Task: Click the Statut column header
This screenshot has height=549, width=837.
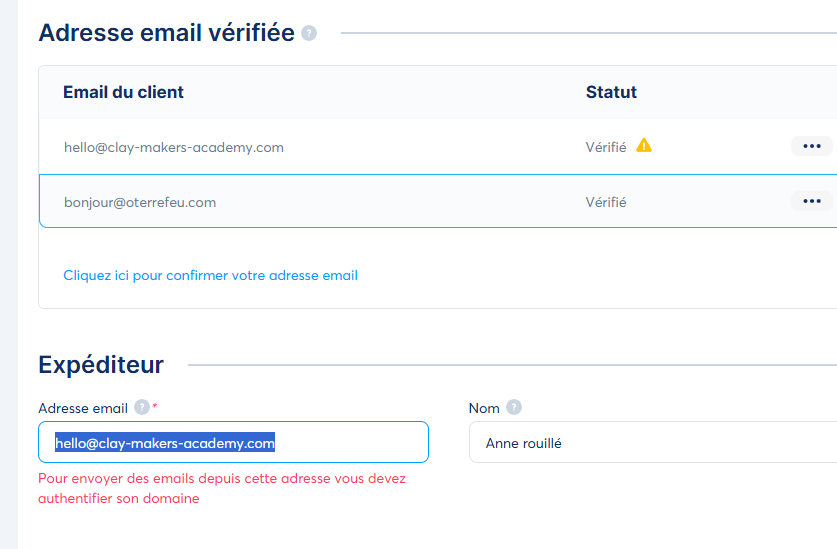Action: coord(611,92)
